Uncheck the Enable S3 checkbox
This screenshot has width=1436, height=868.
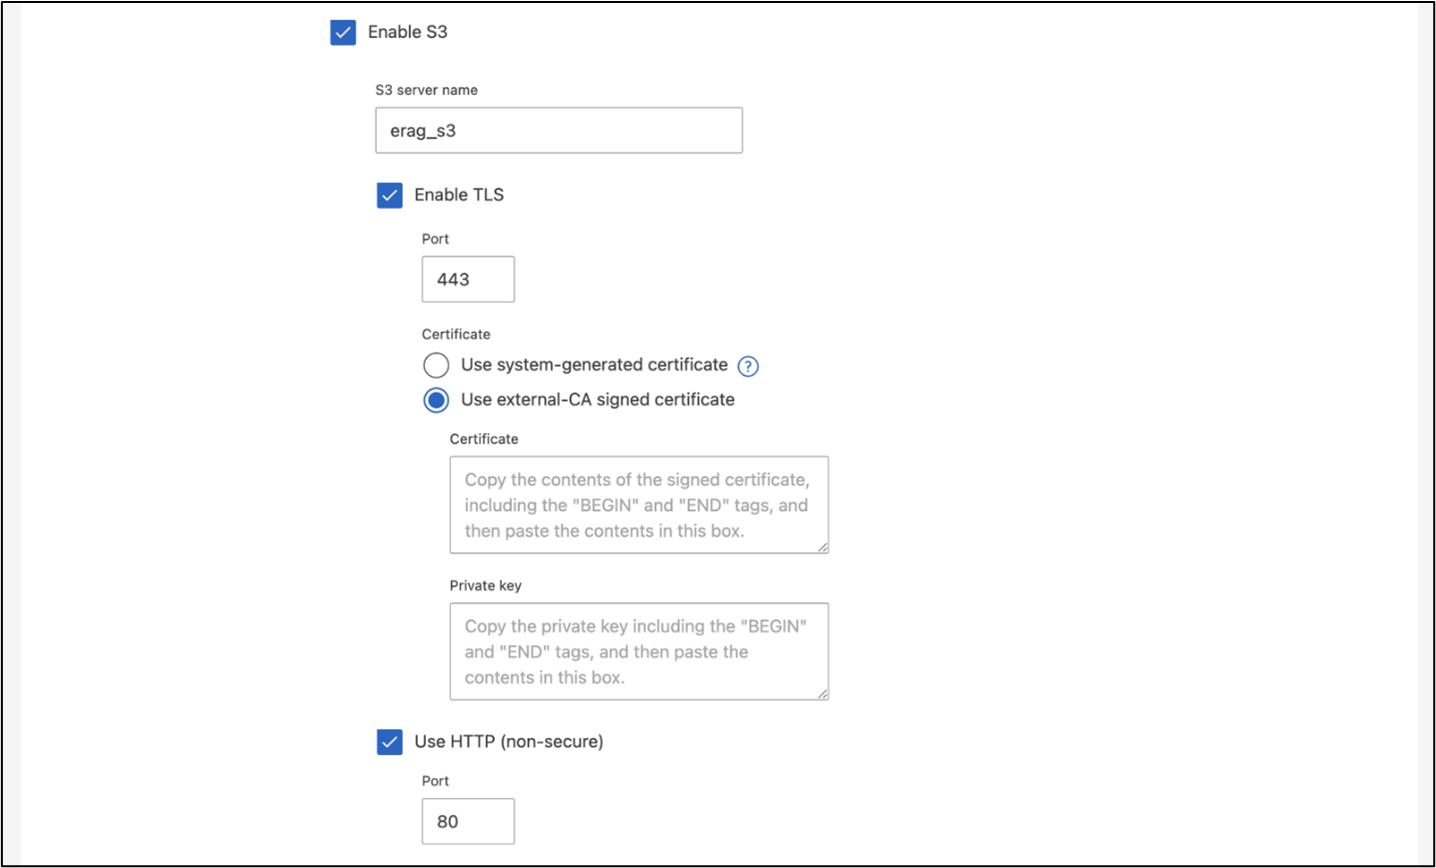click(x=343, y=32)
